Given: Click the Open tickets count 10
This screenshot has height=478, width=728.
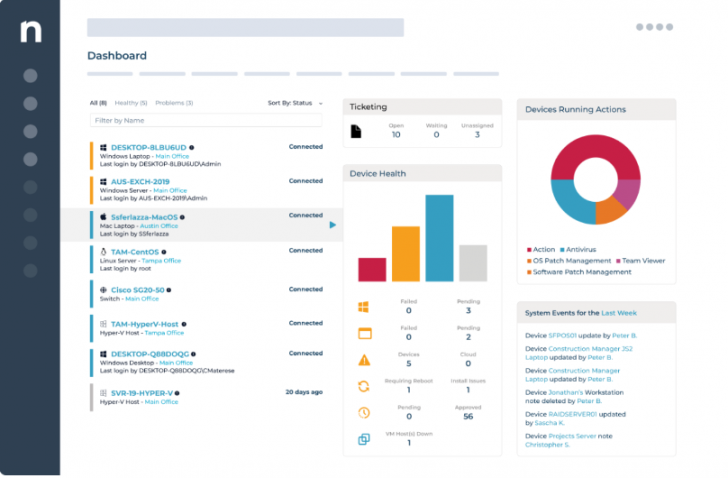Looking at the screenshot, I should [396, 135].
